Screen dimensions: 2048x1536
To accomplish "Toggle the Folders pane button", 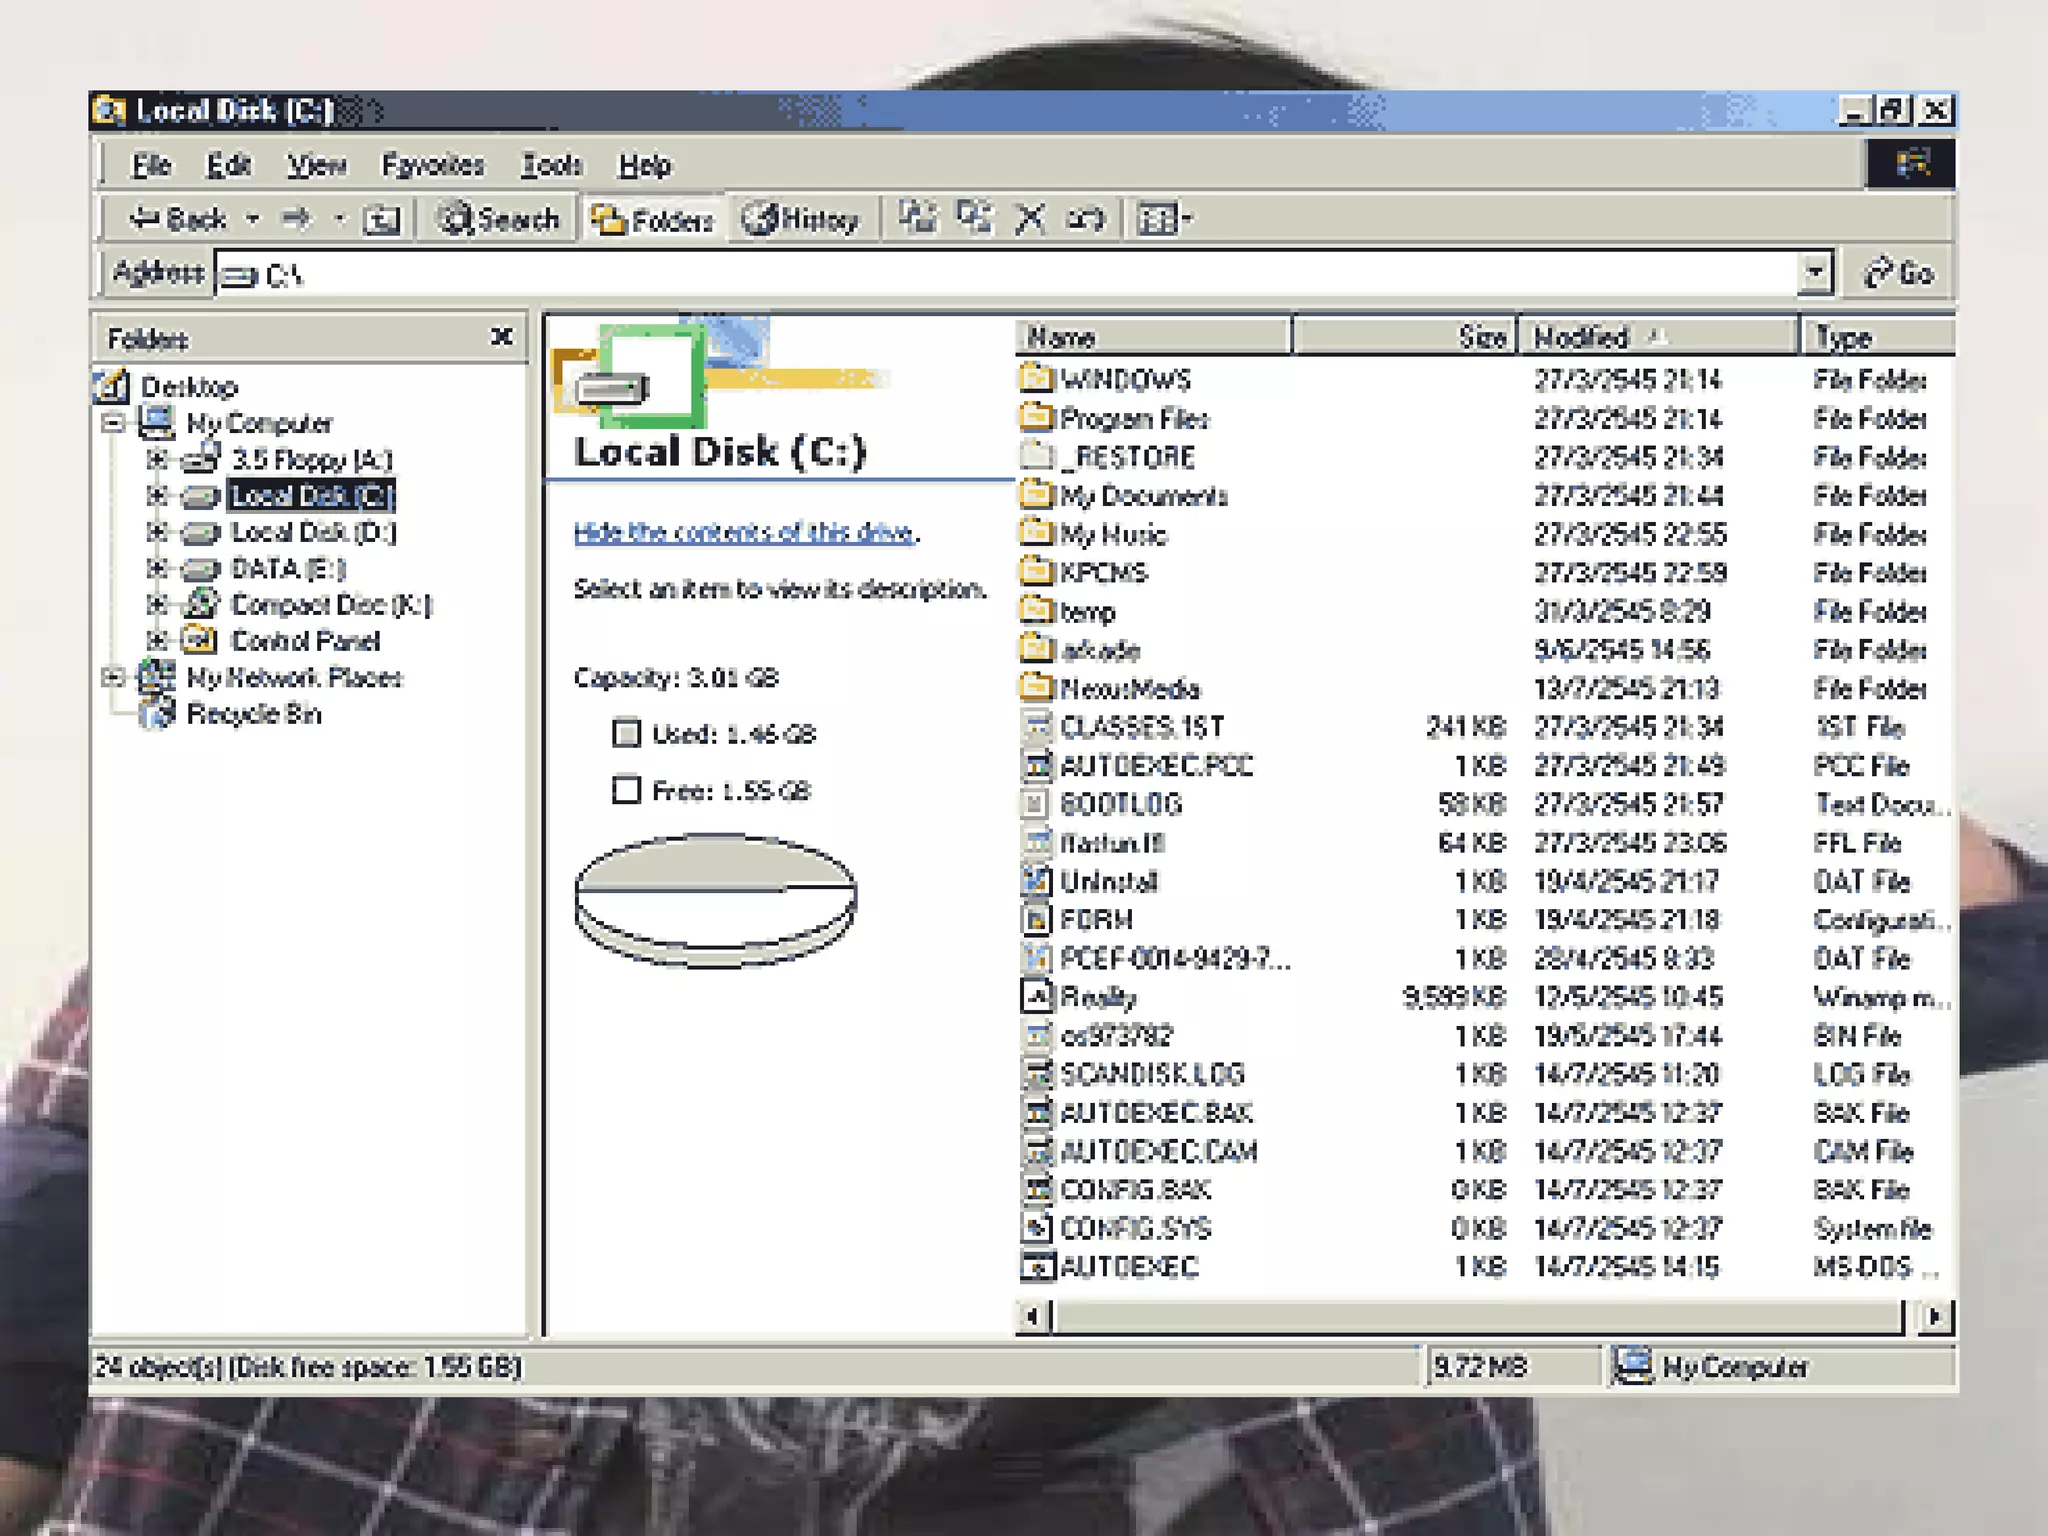I will (x=652, y=219).
